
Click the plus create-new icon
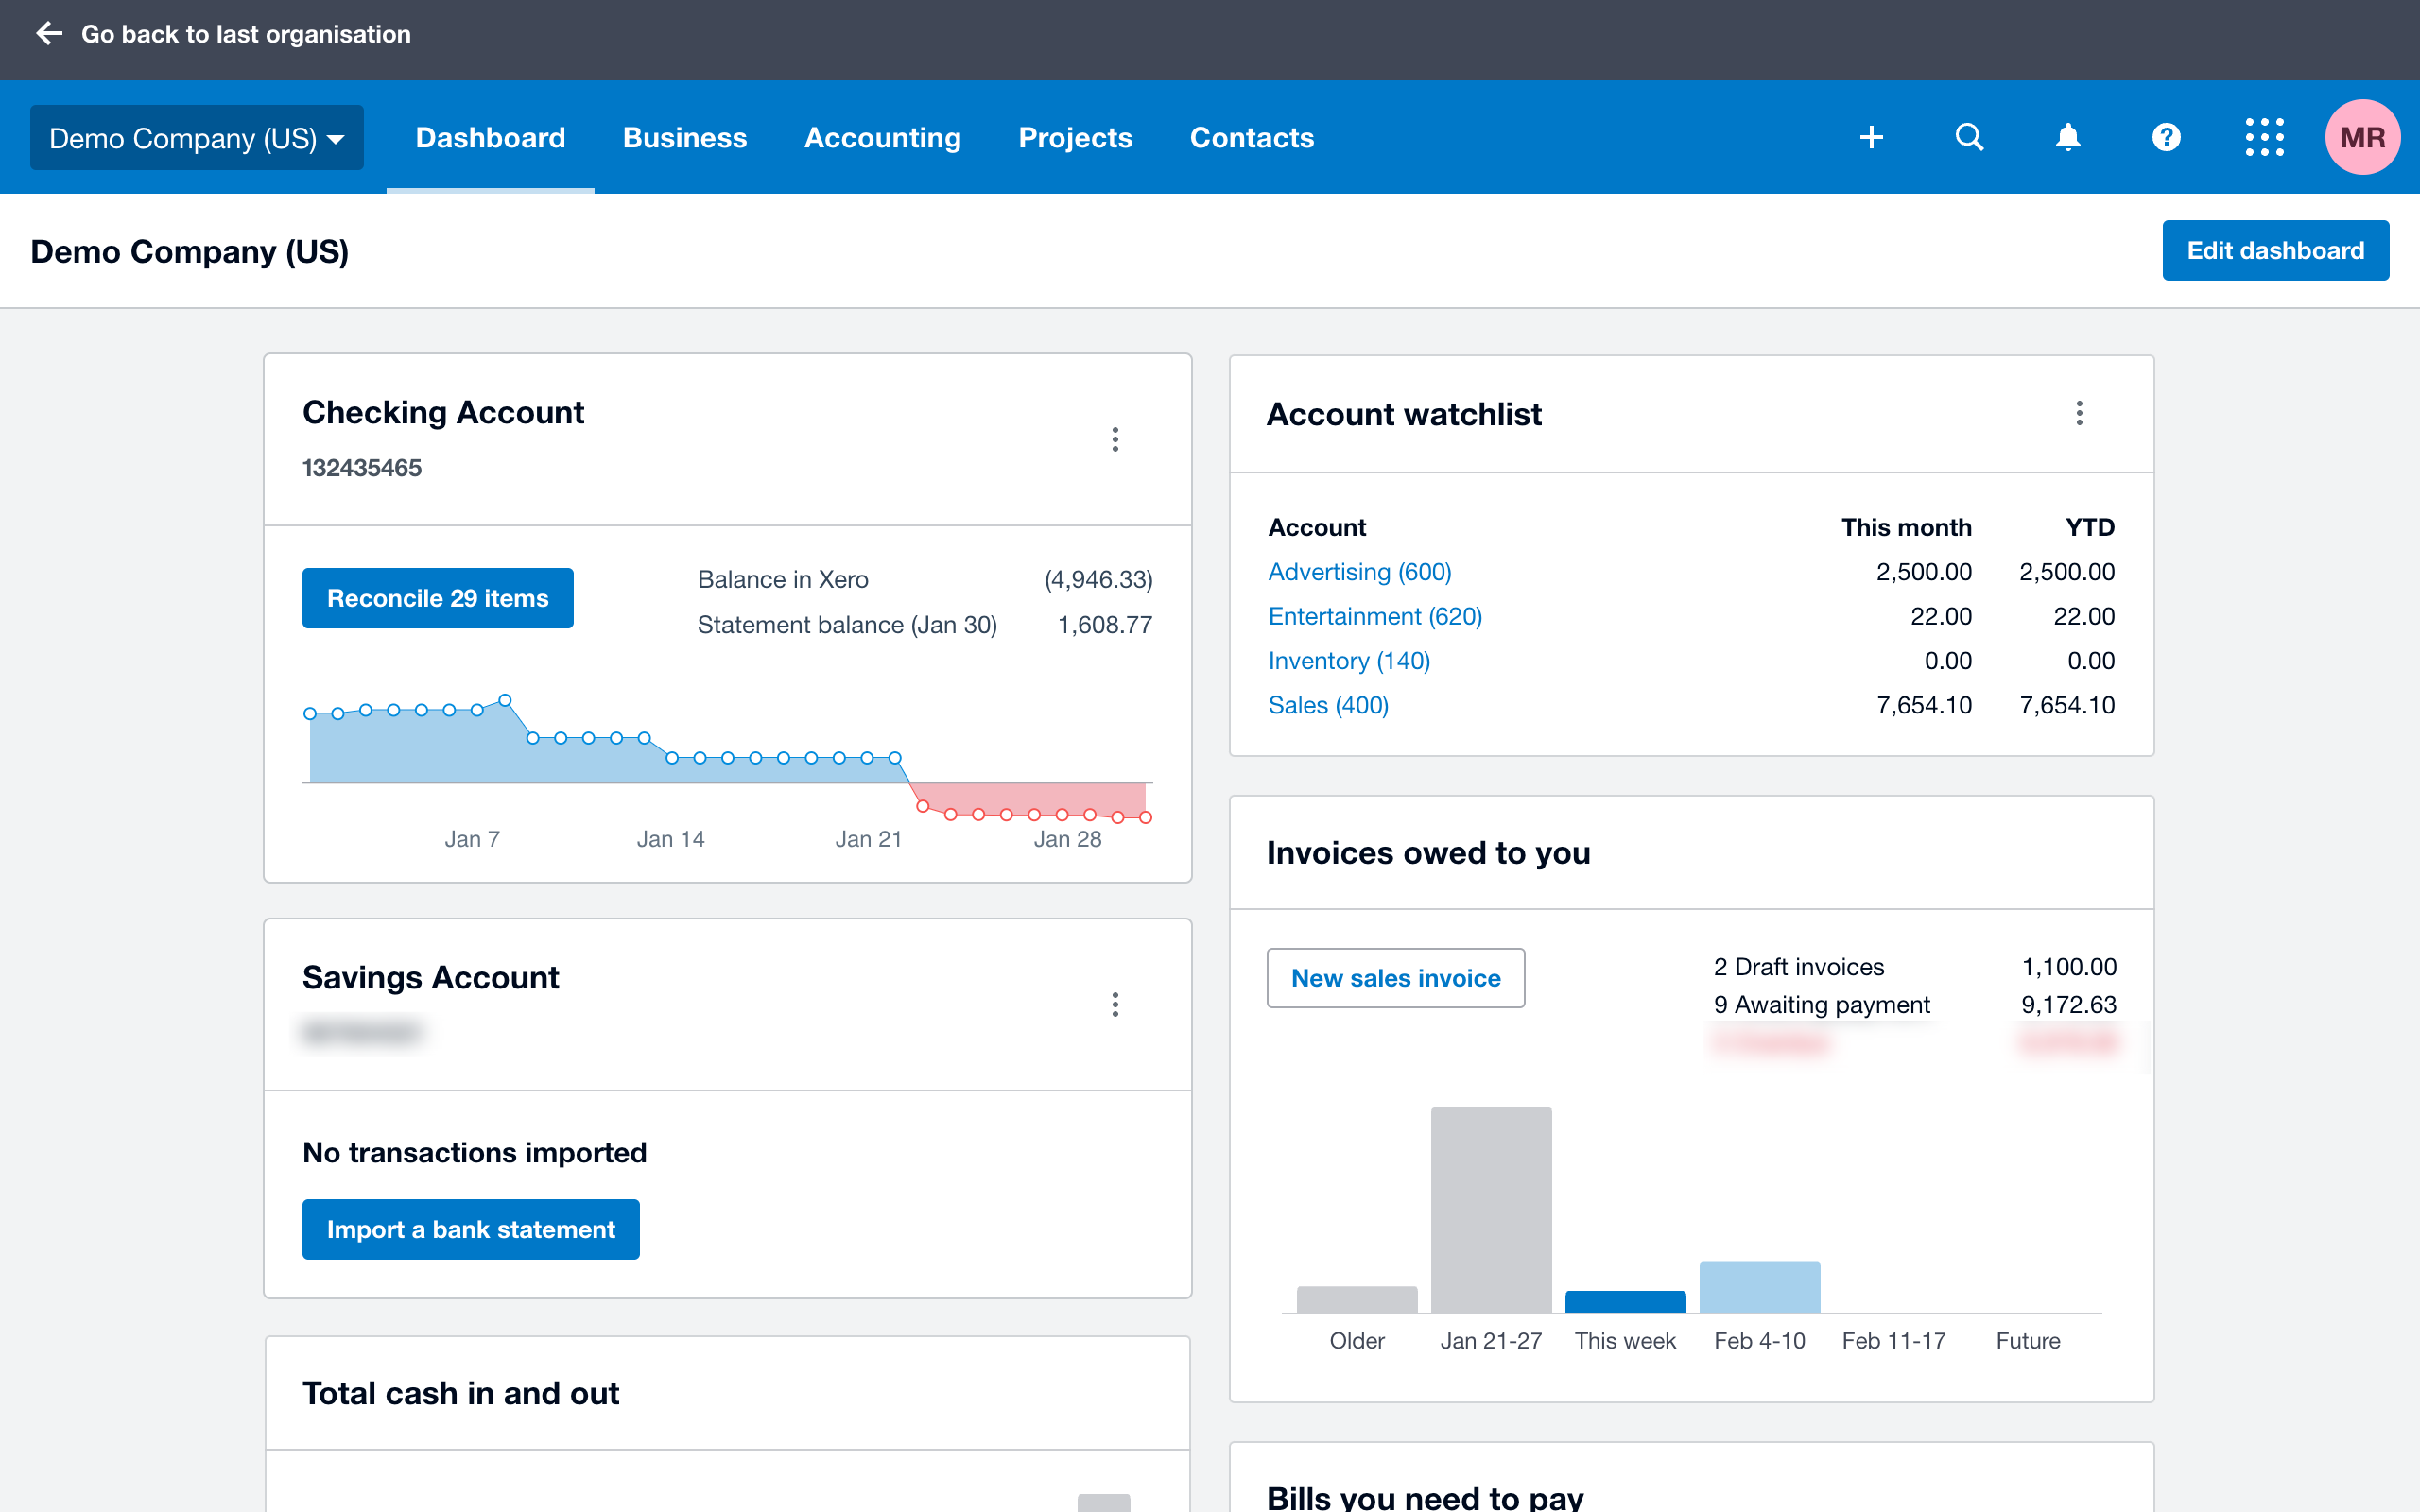[1871, 137]
